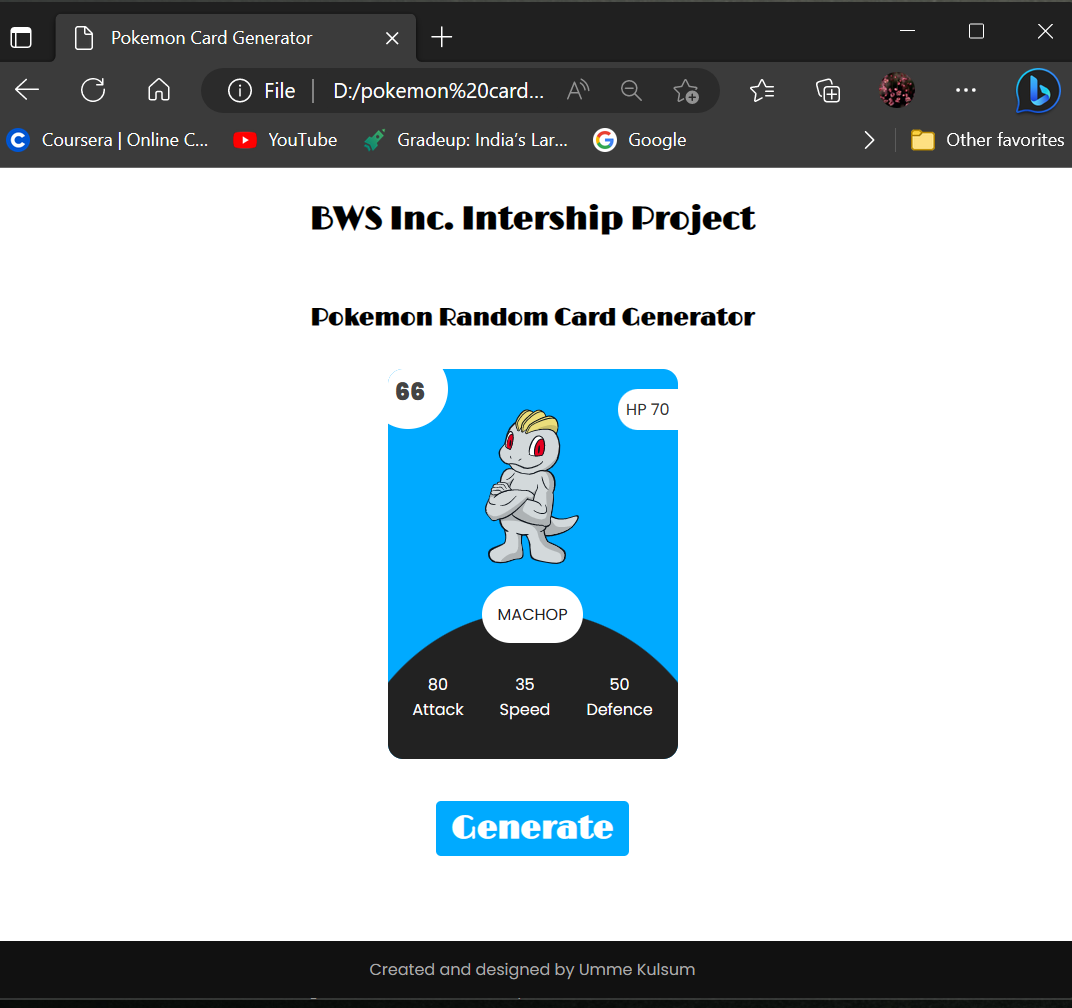
Task: Open the browser profile avatar
Action: (896, 90)
